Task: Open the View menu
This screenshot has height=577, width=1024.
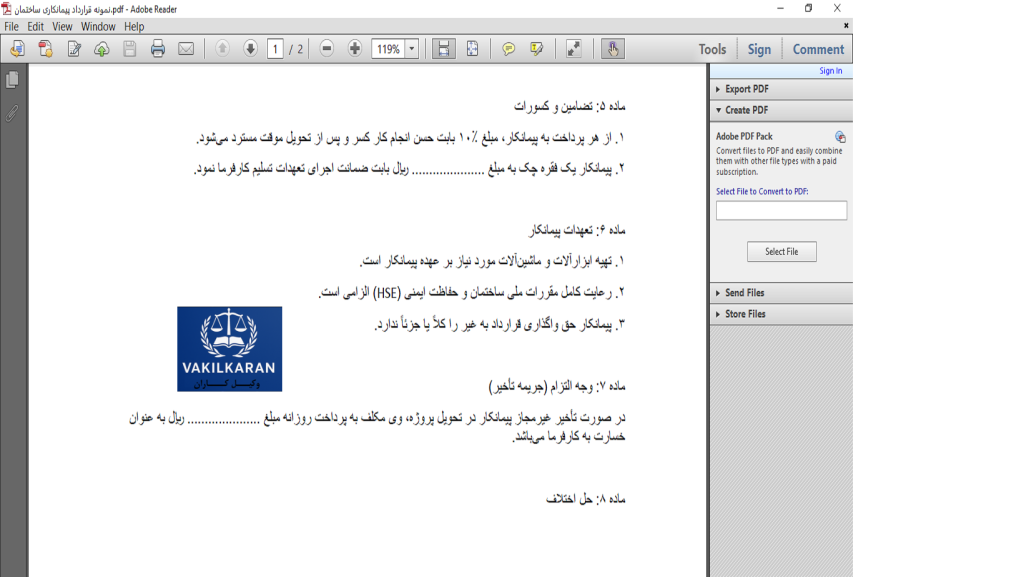Action: click(x=62, y=27)
